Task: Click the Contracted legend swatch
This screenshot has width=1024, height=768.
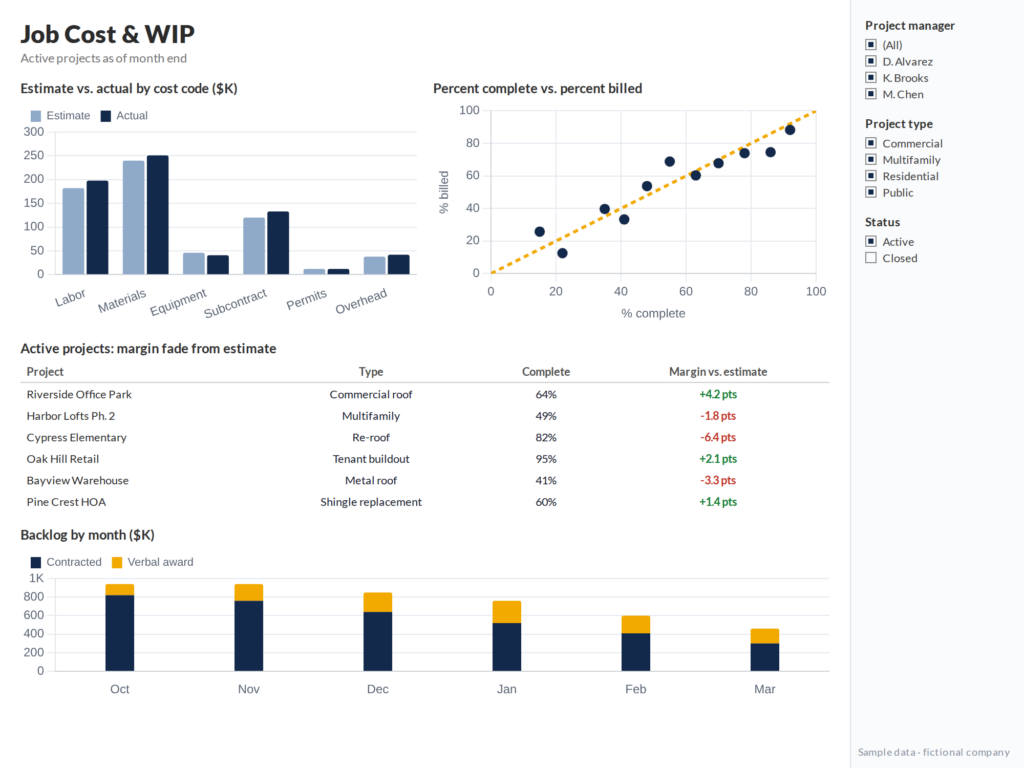Action: point(36,562)
